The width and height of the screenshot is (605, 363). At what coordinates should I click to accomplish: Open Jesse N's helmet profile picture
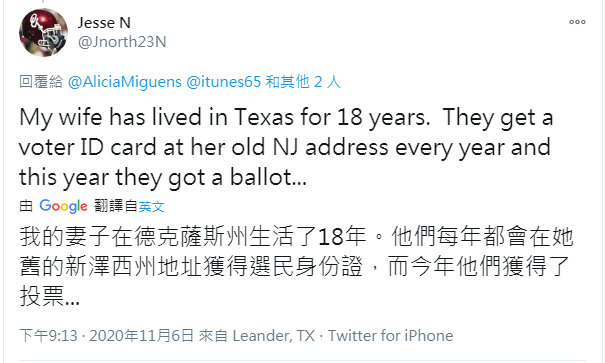43,32
